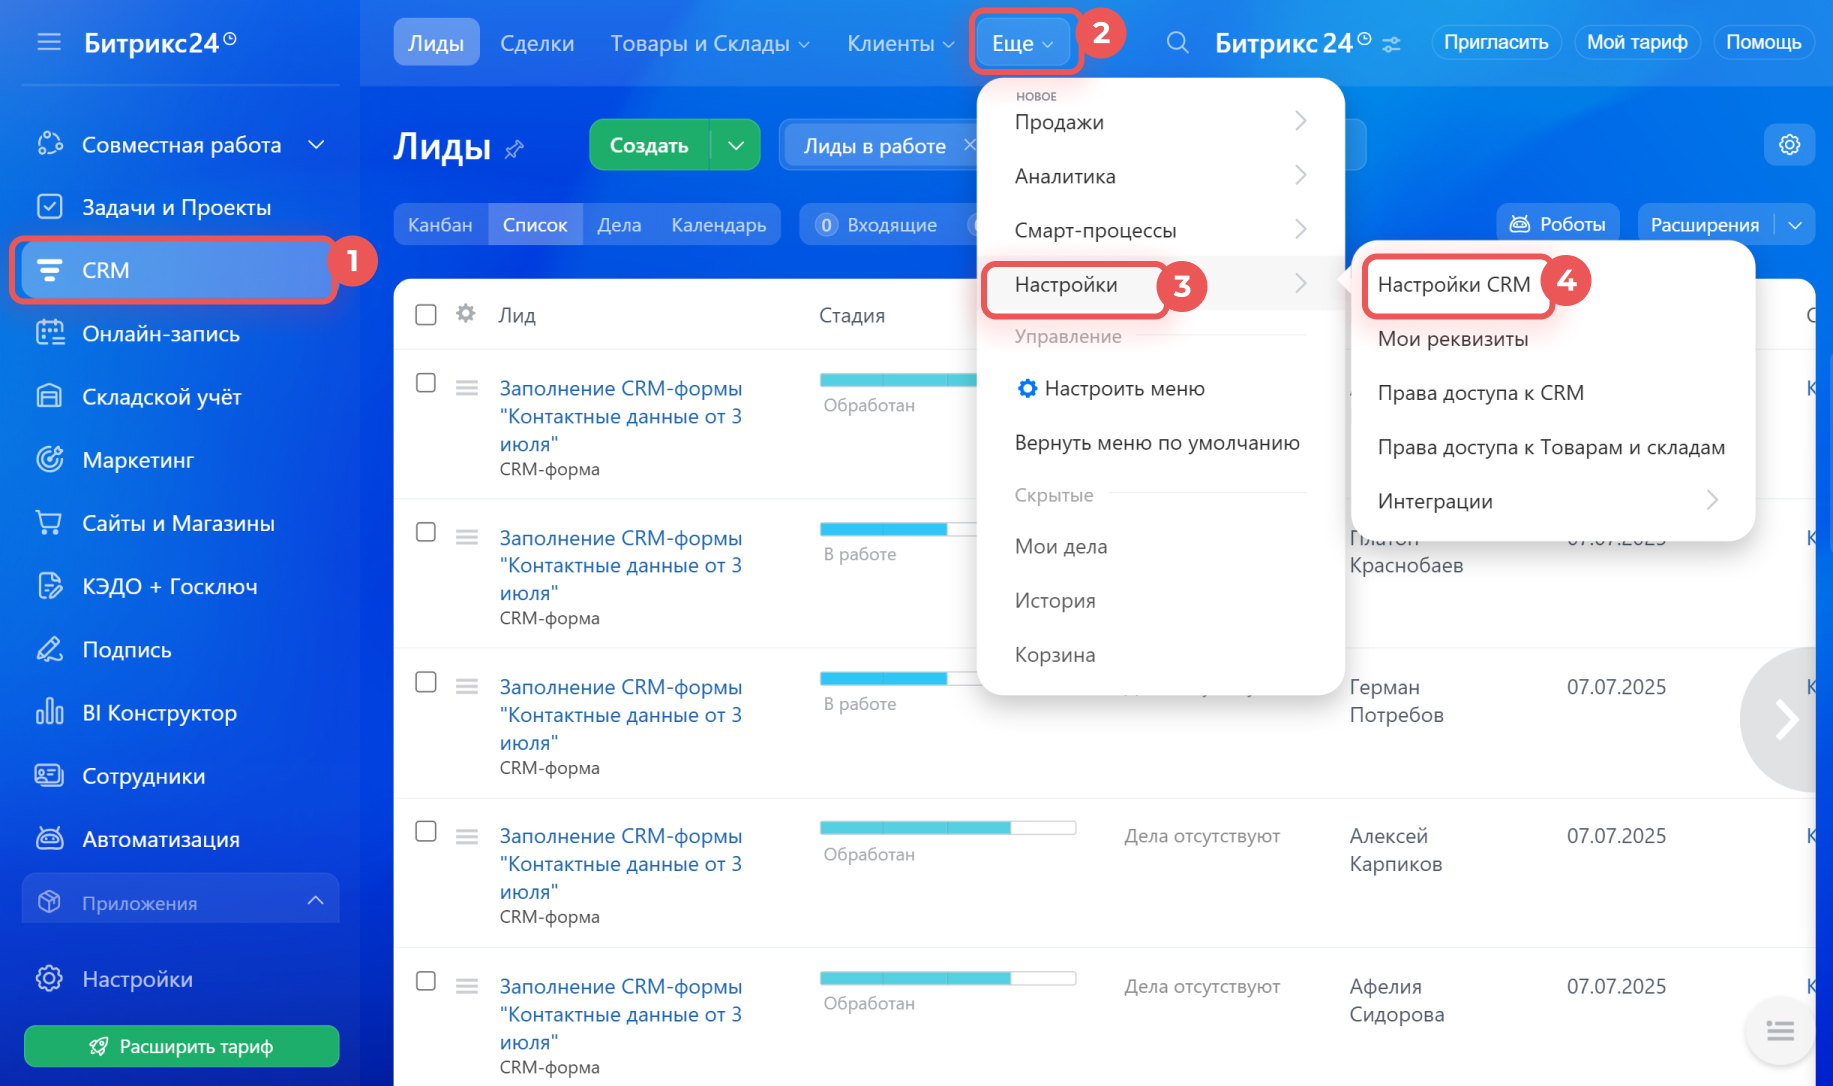Click the search magnifier icon in top bar
Screen dimensions: 1833x1086
pos(1178,43)
